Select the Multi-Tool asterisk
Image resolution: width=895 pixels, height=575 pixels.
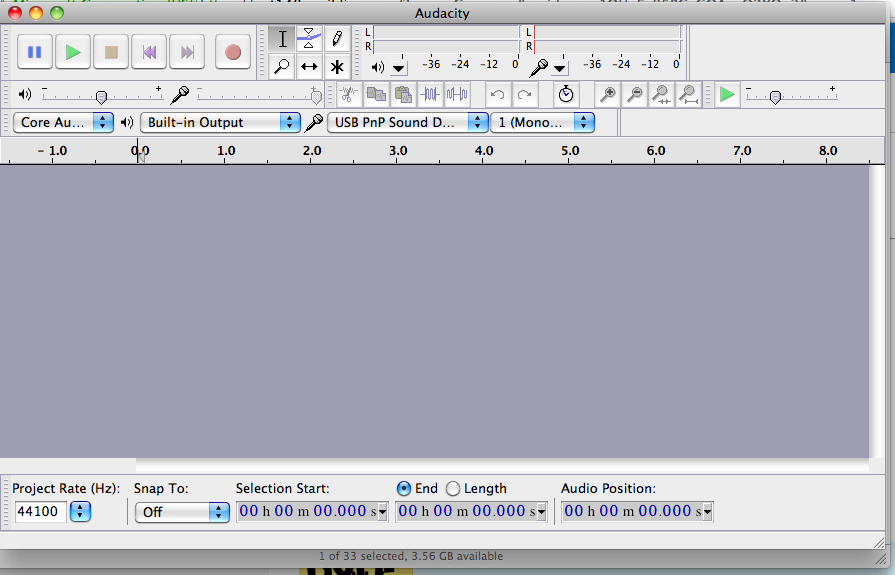[337, 66]
